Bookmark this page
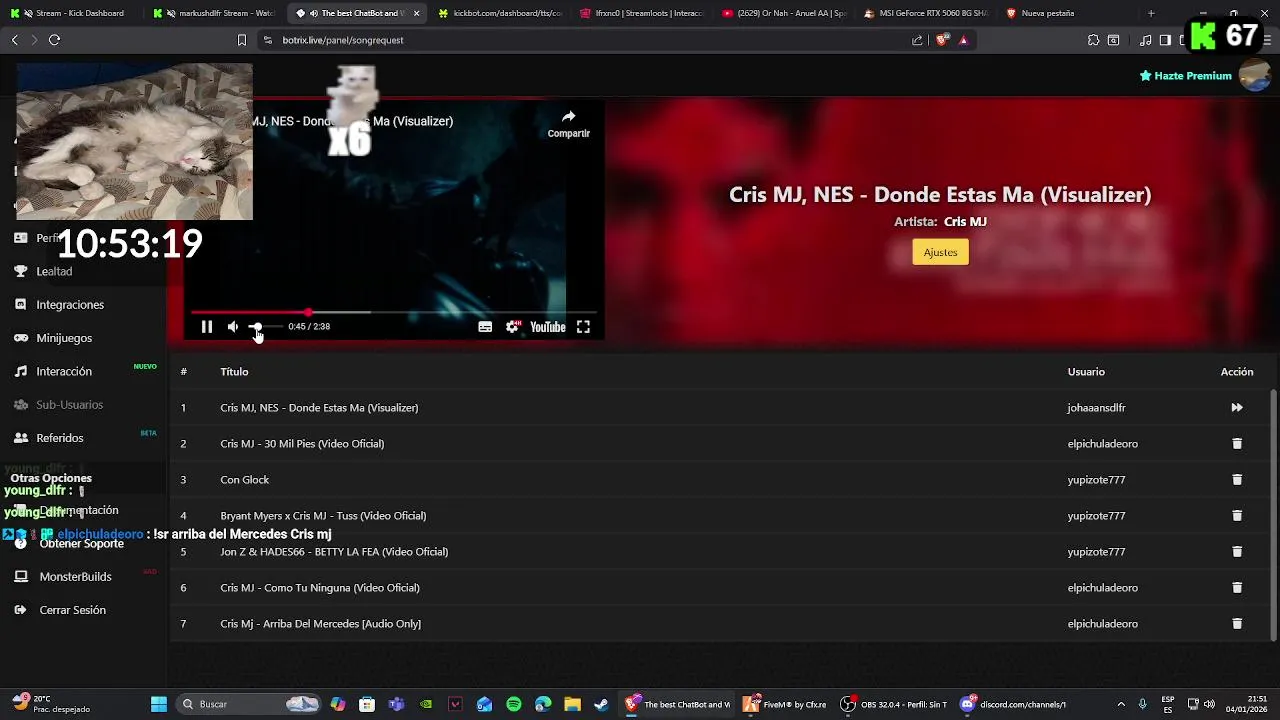 [241, 40]
